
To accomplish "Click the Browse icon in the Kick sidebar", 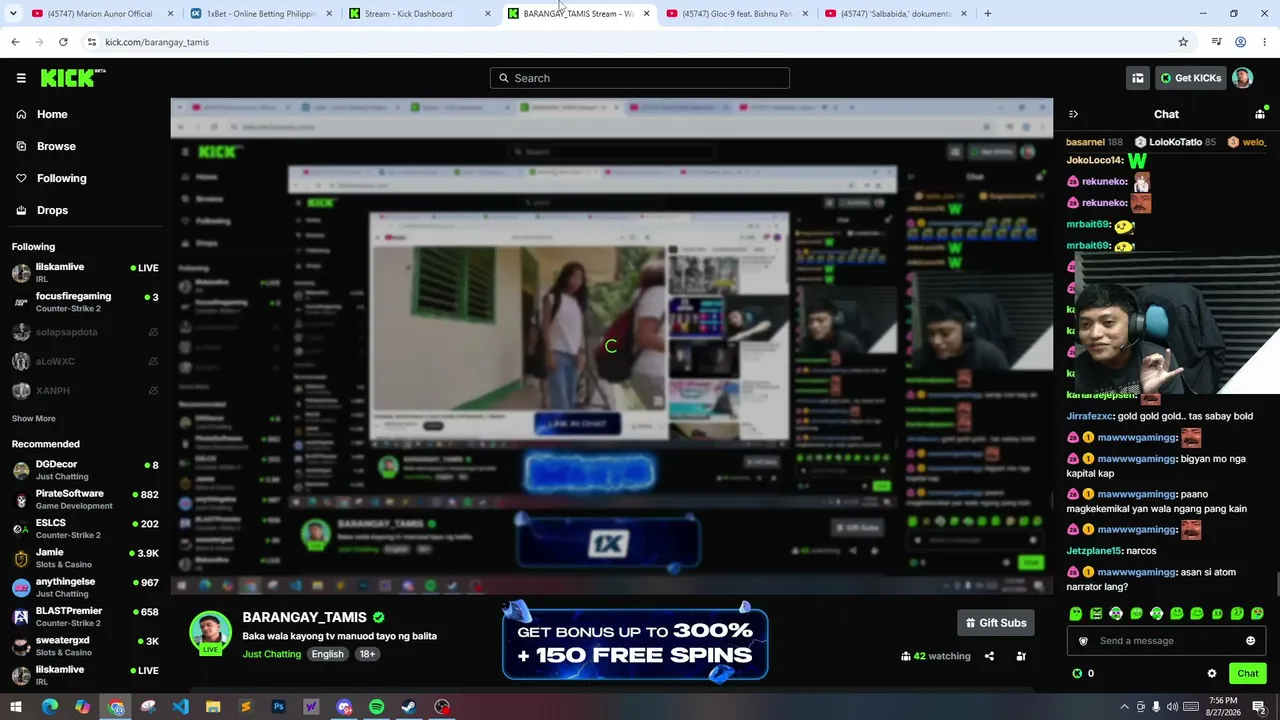I will click(21, 146).
